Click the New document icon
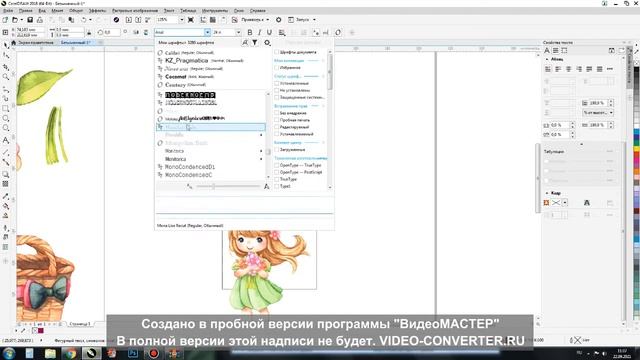Screen dimensions: 640x360 (x=5, y=20)
